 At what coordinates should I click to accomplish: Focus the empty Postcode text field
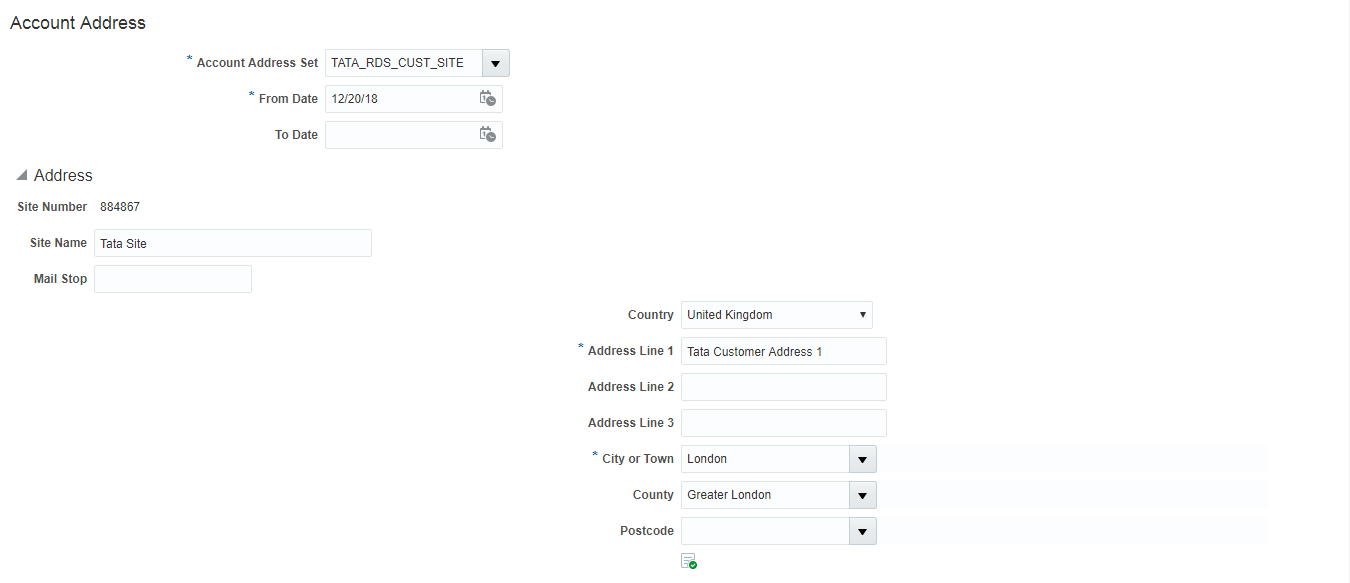765,531
